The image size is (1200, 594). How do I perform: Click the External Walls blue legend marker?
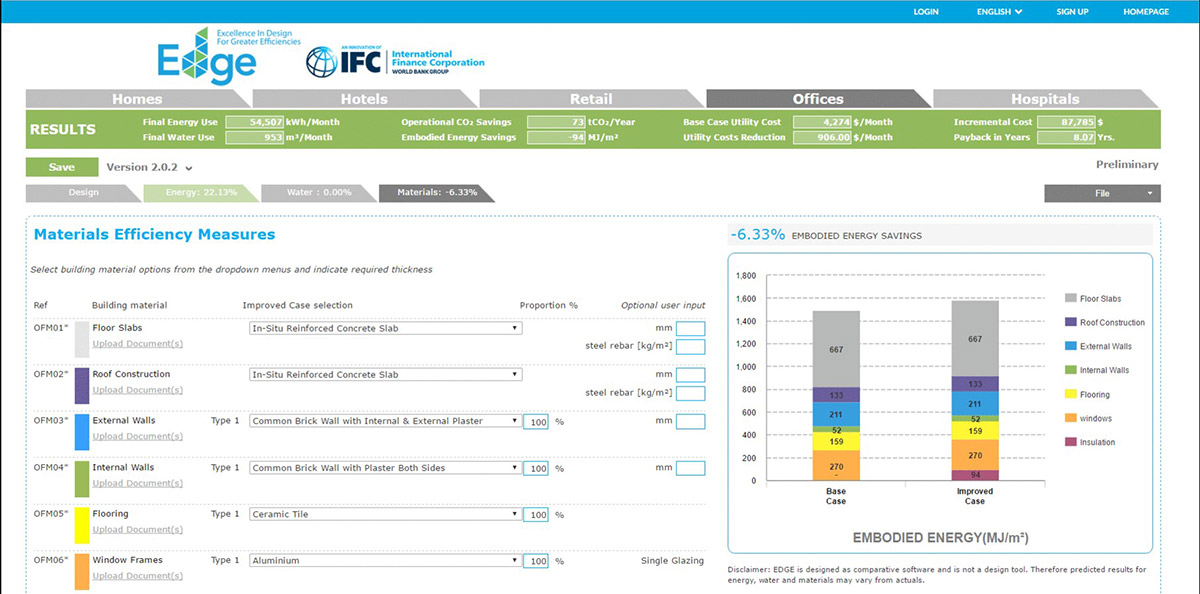[1070, 346]
